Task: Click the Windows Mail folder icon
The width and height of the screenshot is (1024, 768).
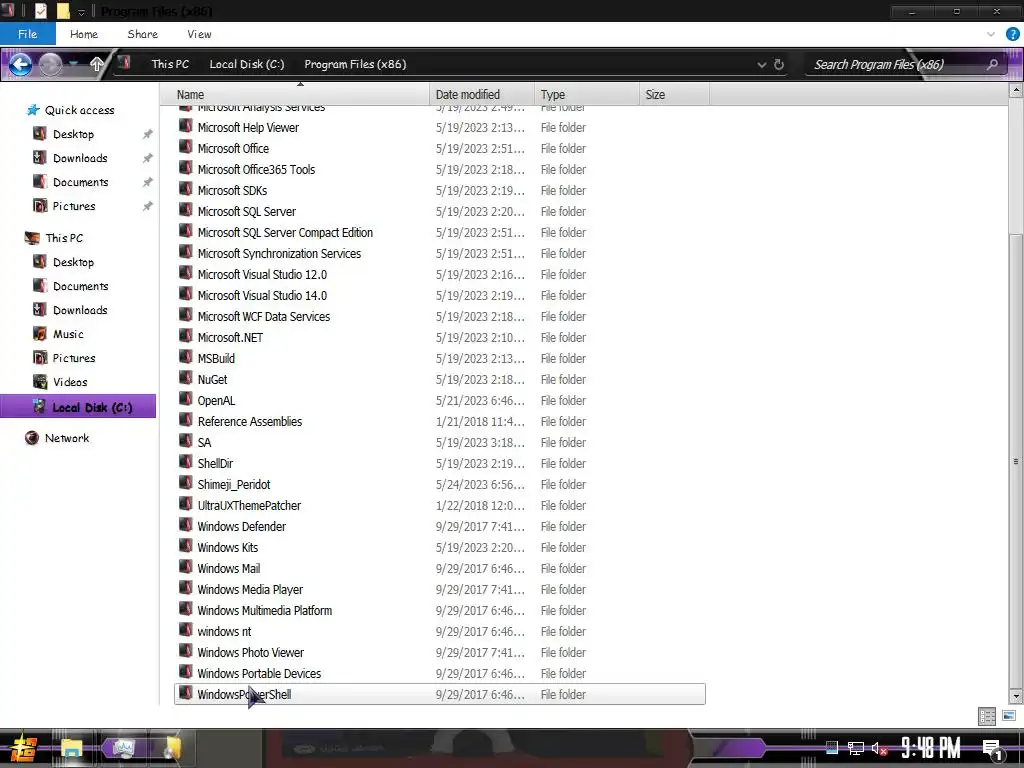Action: point(185,567)
